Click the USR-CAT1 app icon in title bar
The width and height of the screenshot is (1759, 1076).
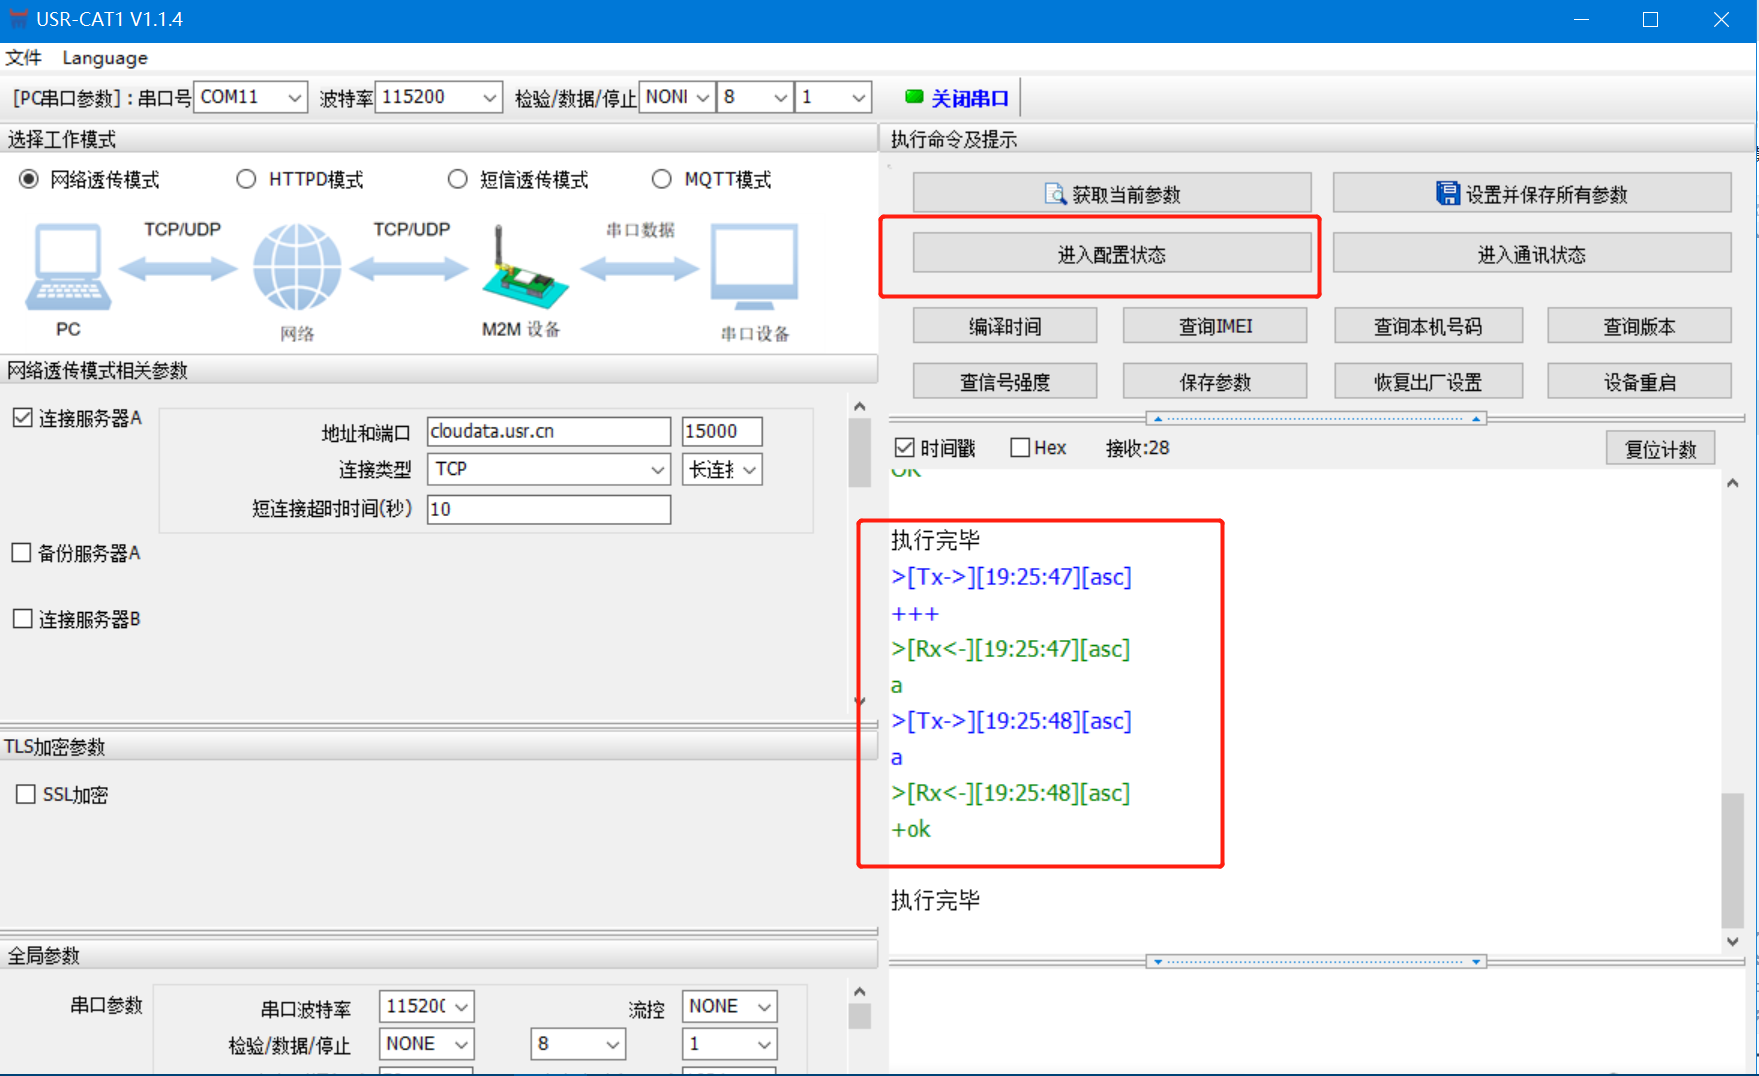(x=18, y=19)
